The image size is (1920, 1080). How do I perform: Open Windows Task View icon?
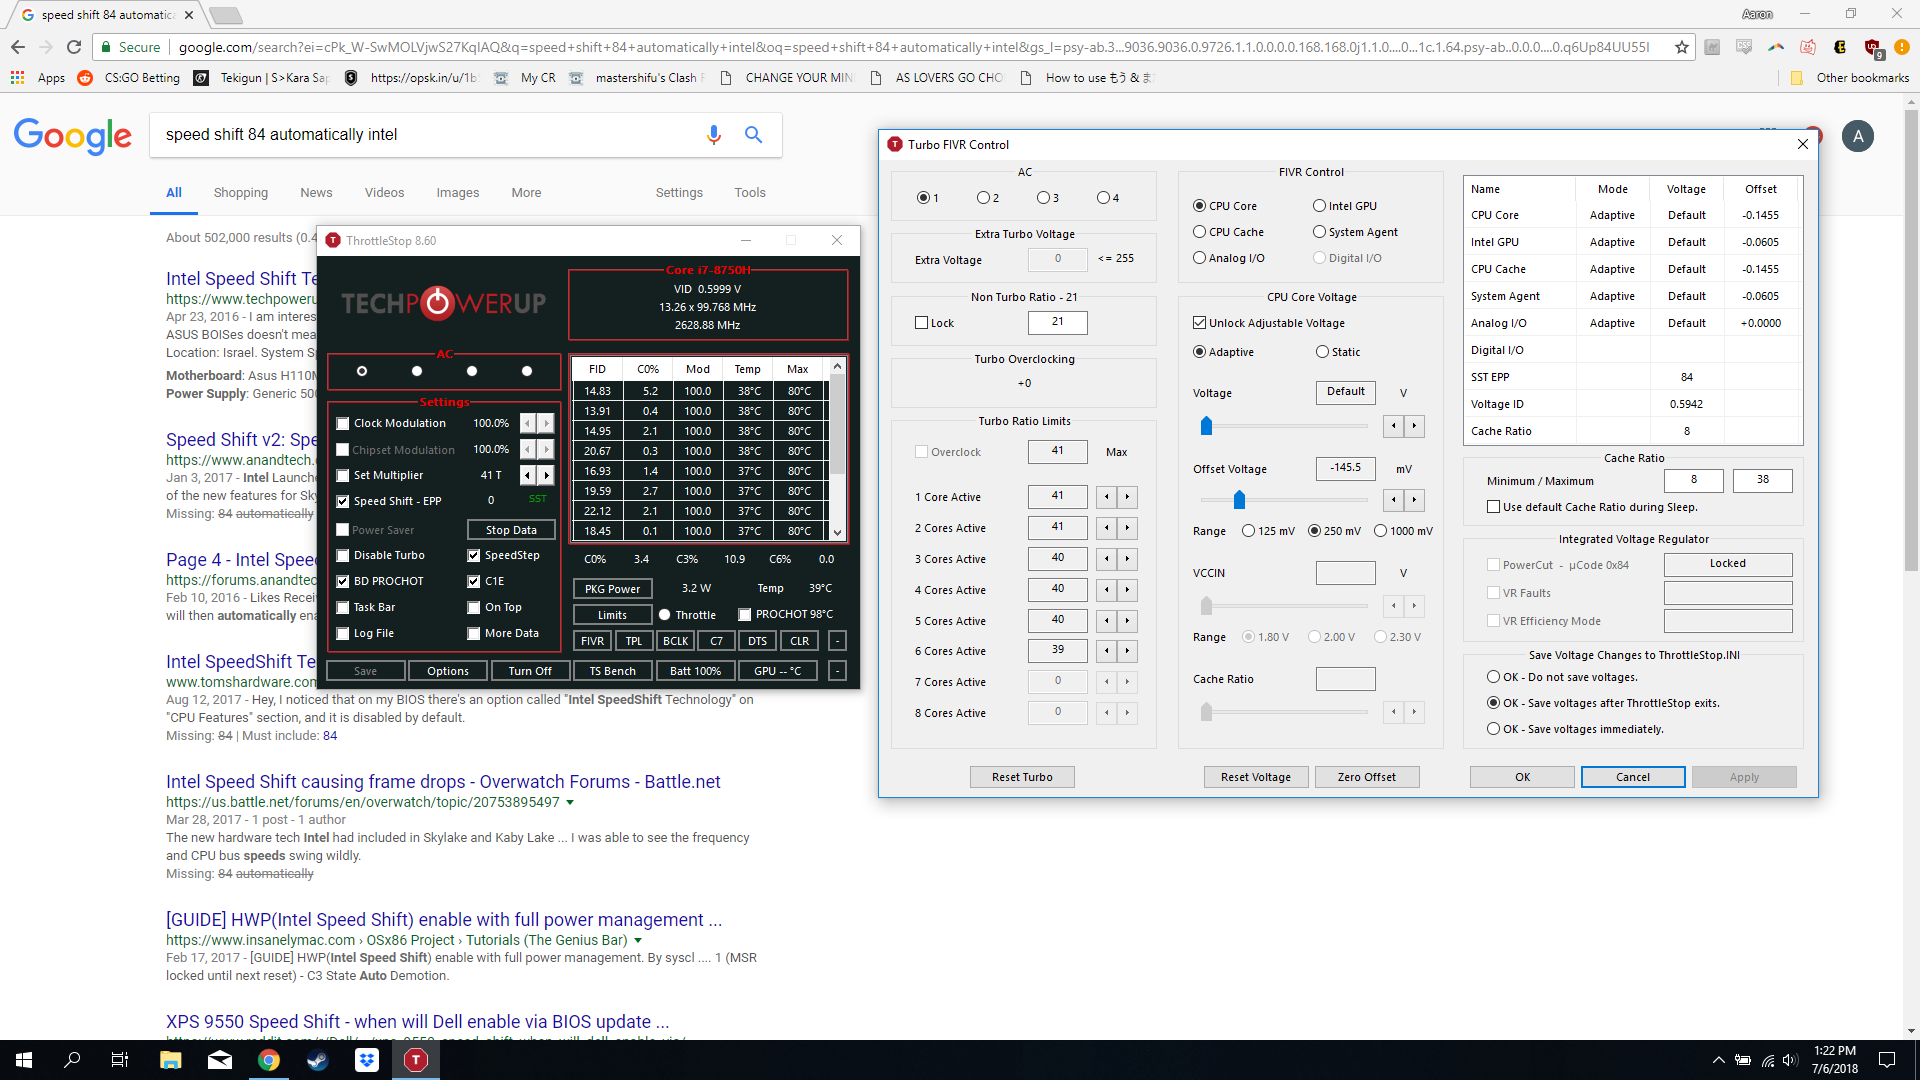[x=120, y=1060]
